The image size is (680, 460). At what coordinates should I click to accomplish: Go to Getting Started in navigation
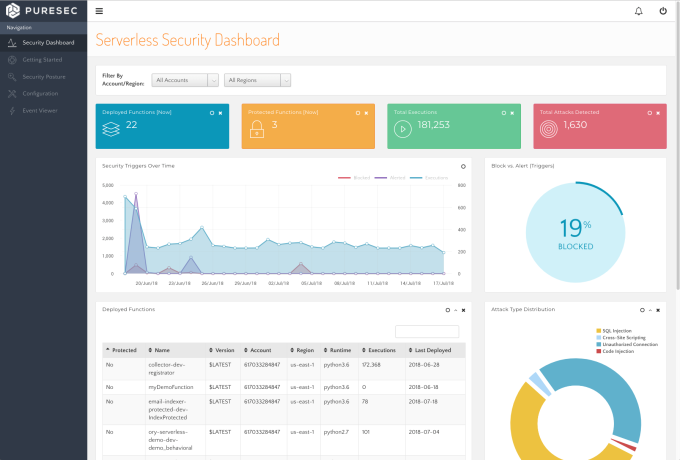pos(42,60)
